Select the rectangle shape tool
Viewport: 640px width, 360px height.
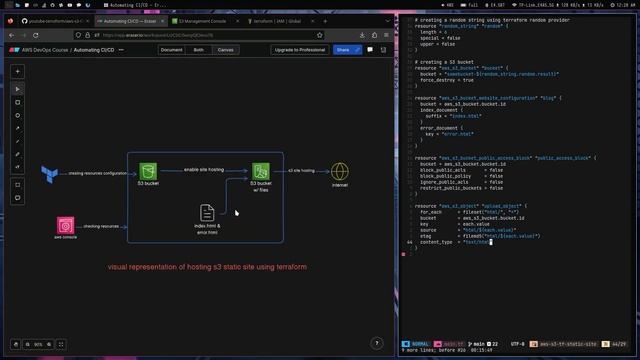pyautogui.click(x=18, y=102)
